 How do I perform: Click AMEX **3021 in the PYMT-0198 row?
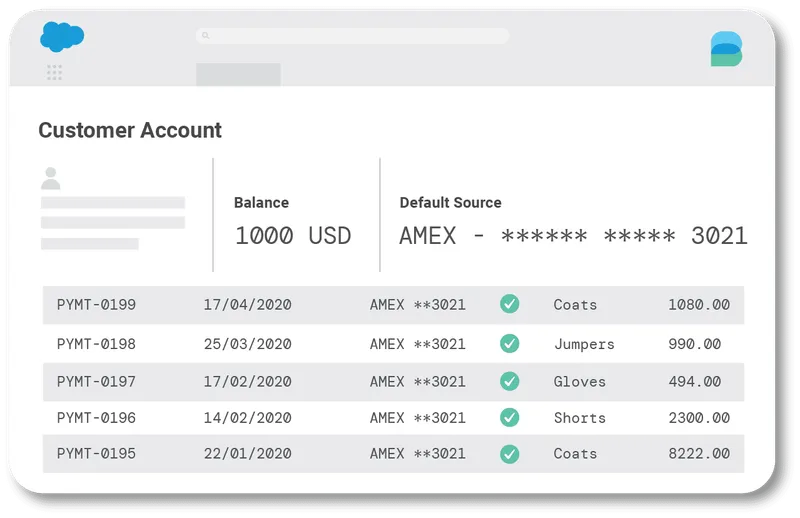(x=418, y=344)
